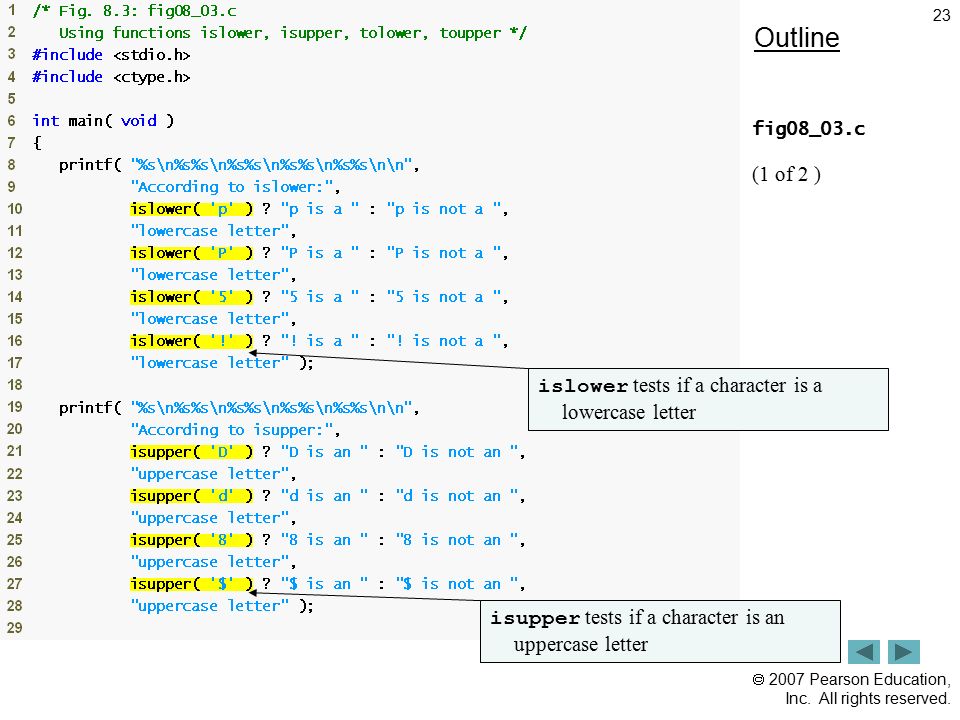The image size is (960, 720).
Task: Click "lowercase letter" string on line 13
Action: pyautogui.click(x=209, y=275)
